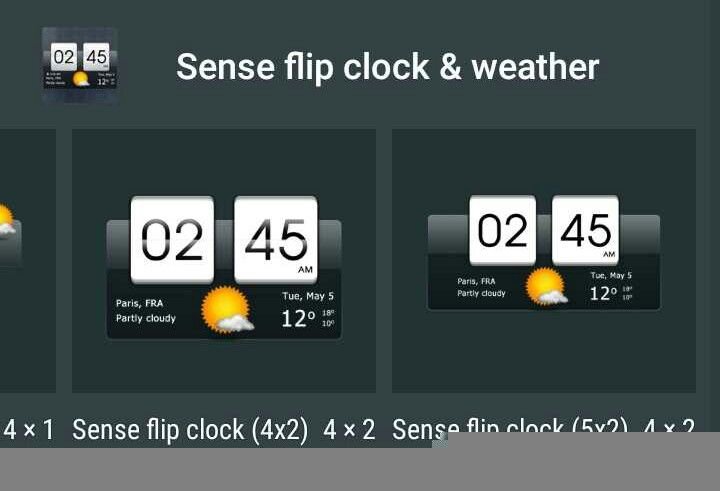
Task: Tap Tue, May 5 date in 4x2 widget
Action: [x=308, y=296]
